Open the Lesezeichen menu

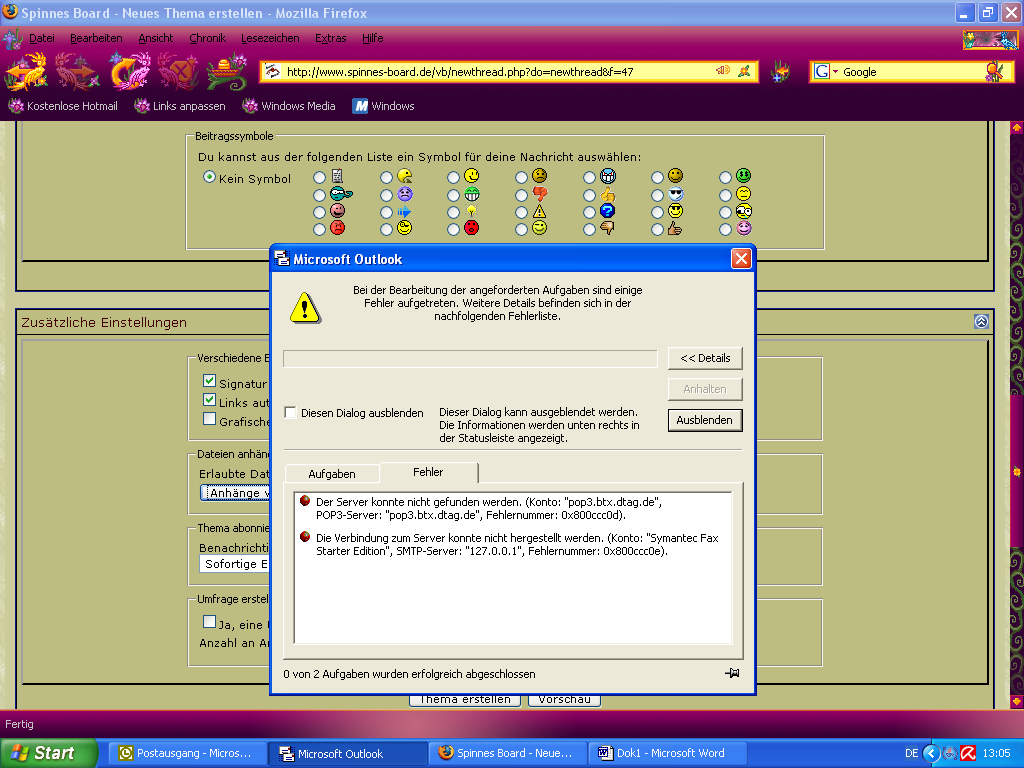pyautogui.click(x=270, y=38)
